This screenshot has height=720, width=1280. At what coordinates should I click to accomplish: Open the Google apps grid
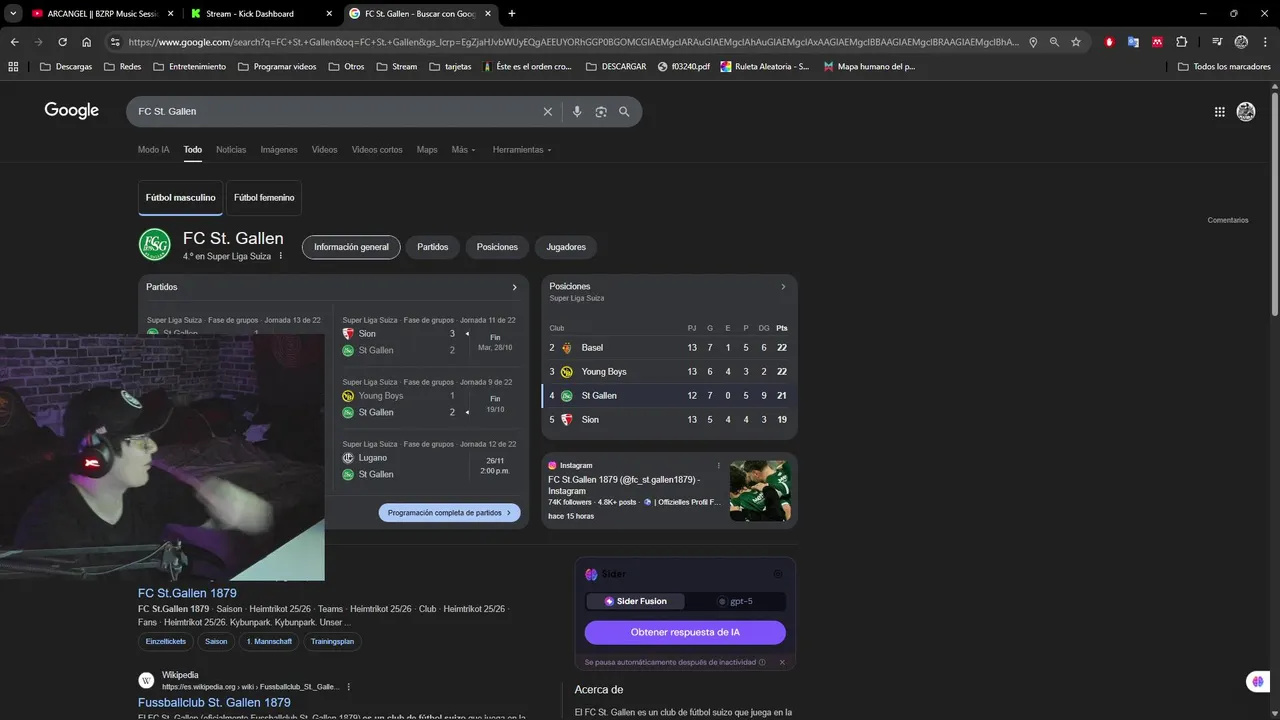tap(1219, 112)
